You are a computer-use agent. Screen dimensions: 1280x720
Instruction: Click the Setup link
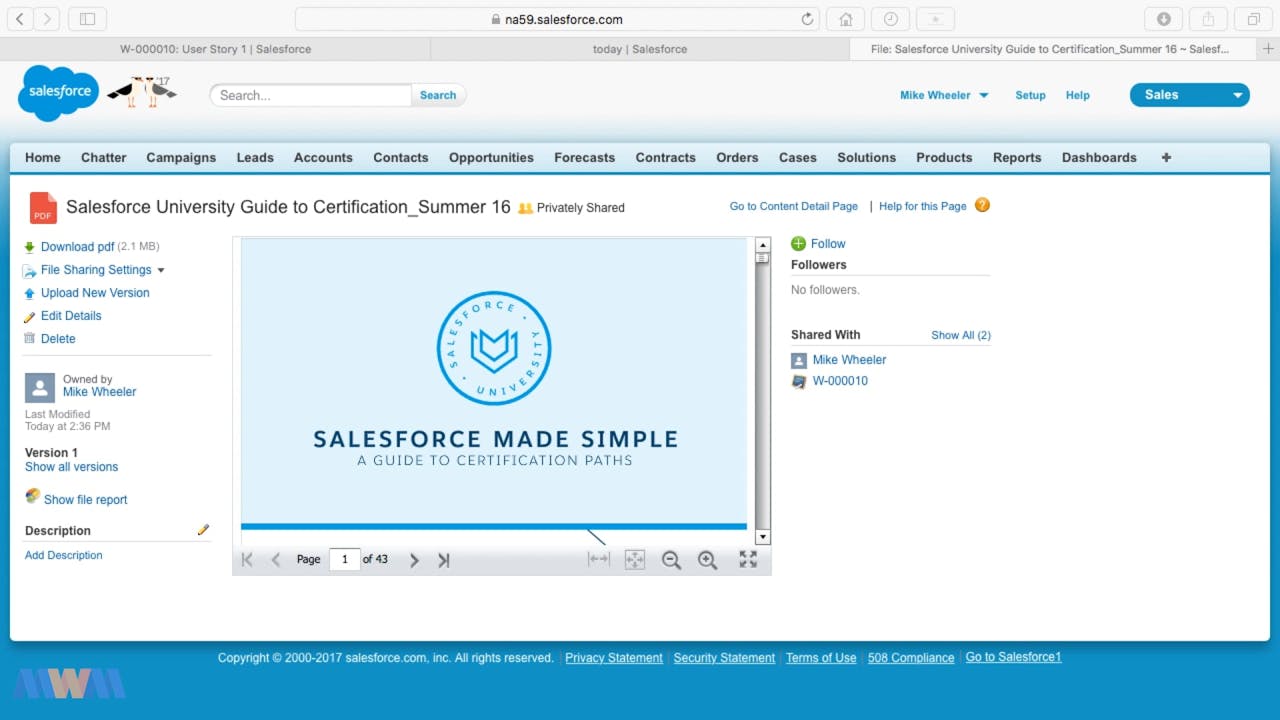pyautogui.click(x=1030, y=95)
